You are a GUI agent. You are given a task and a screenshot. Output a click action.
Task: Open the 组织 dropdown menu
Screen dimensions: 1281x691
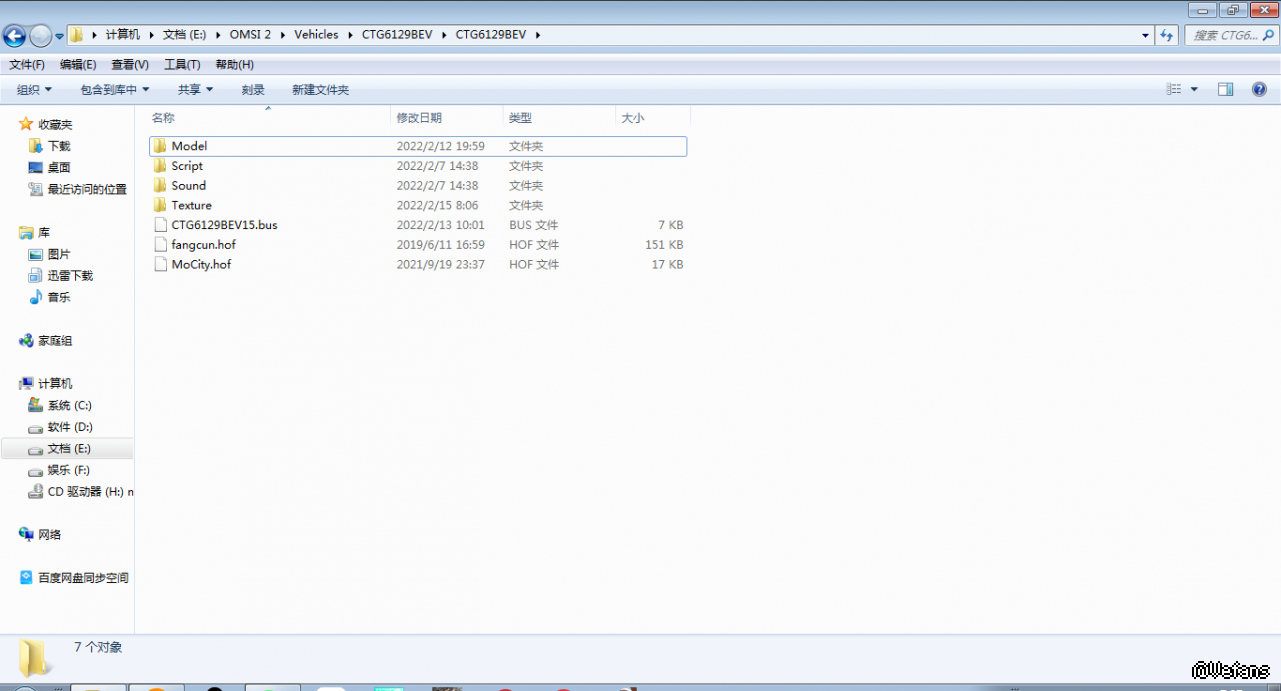pos(34,90)
